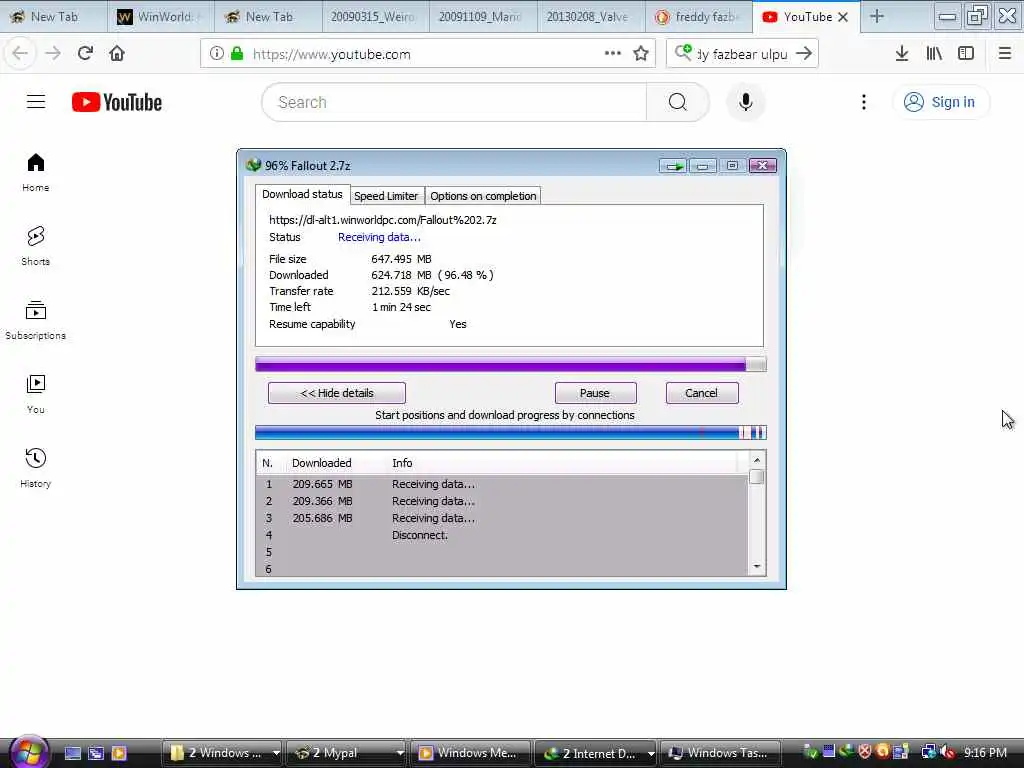Select connection row 3 with 205.686 MB

(x=502, y=518)
